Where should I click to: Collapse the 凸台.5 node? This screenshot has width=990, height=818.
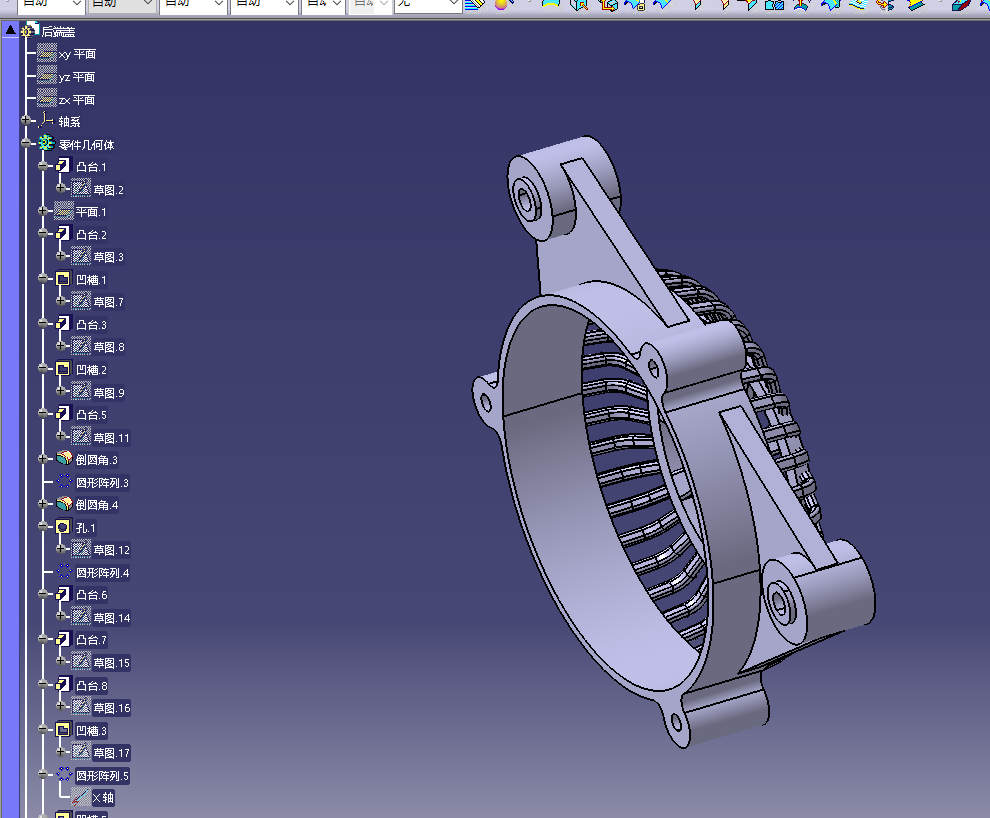(43, 413)
